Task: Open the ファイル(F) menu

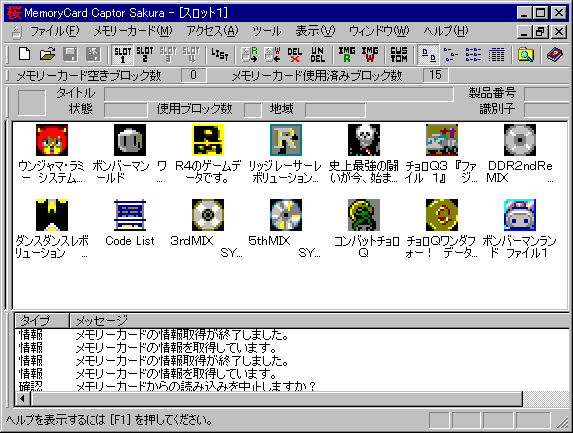Action: click(54, 31)
